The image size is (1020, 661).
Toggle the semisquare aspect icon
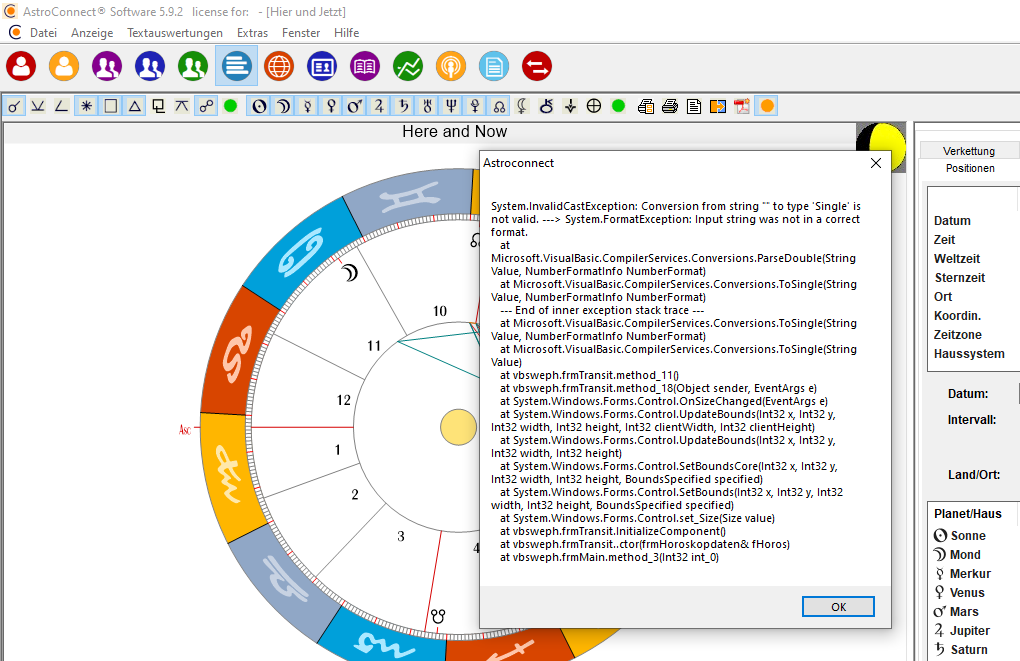pos(62,106)
